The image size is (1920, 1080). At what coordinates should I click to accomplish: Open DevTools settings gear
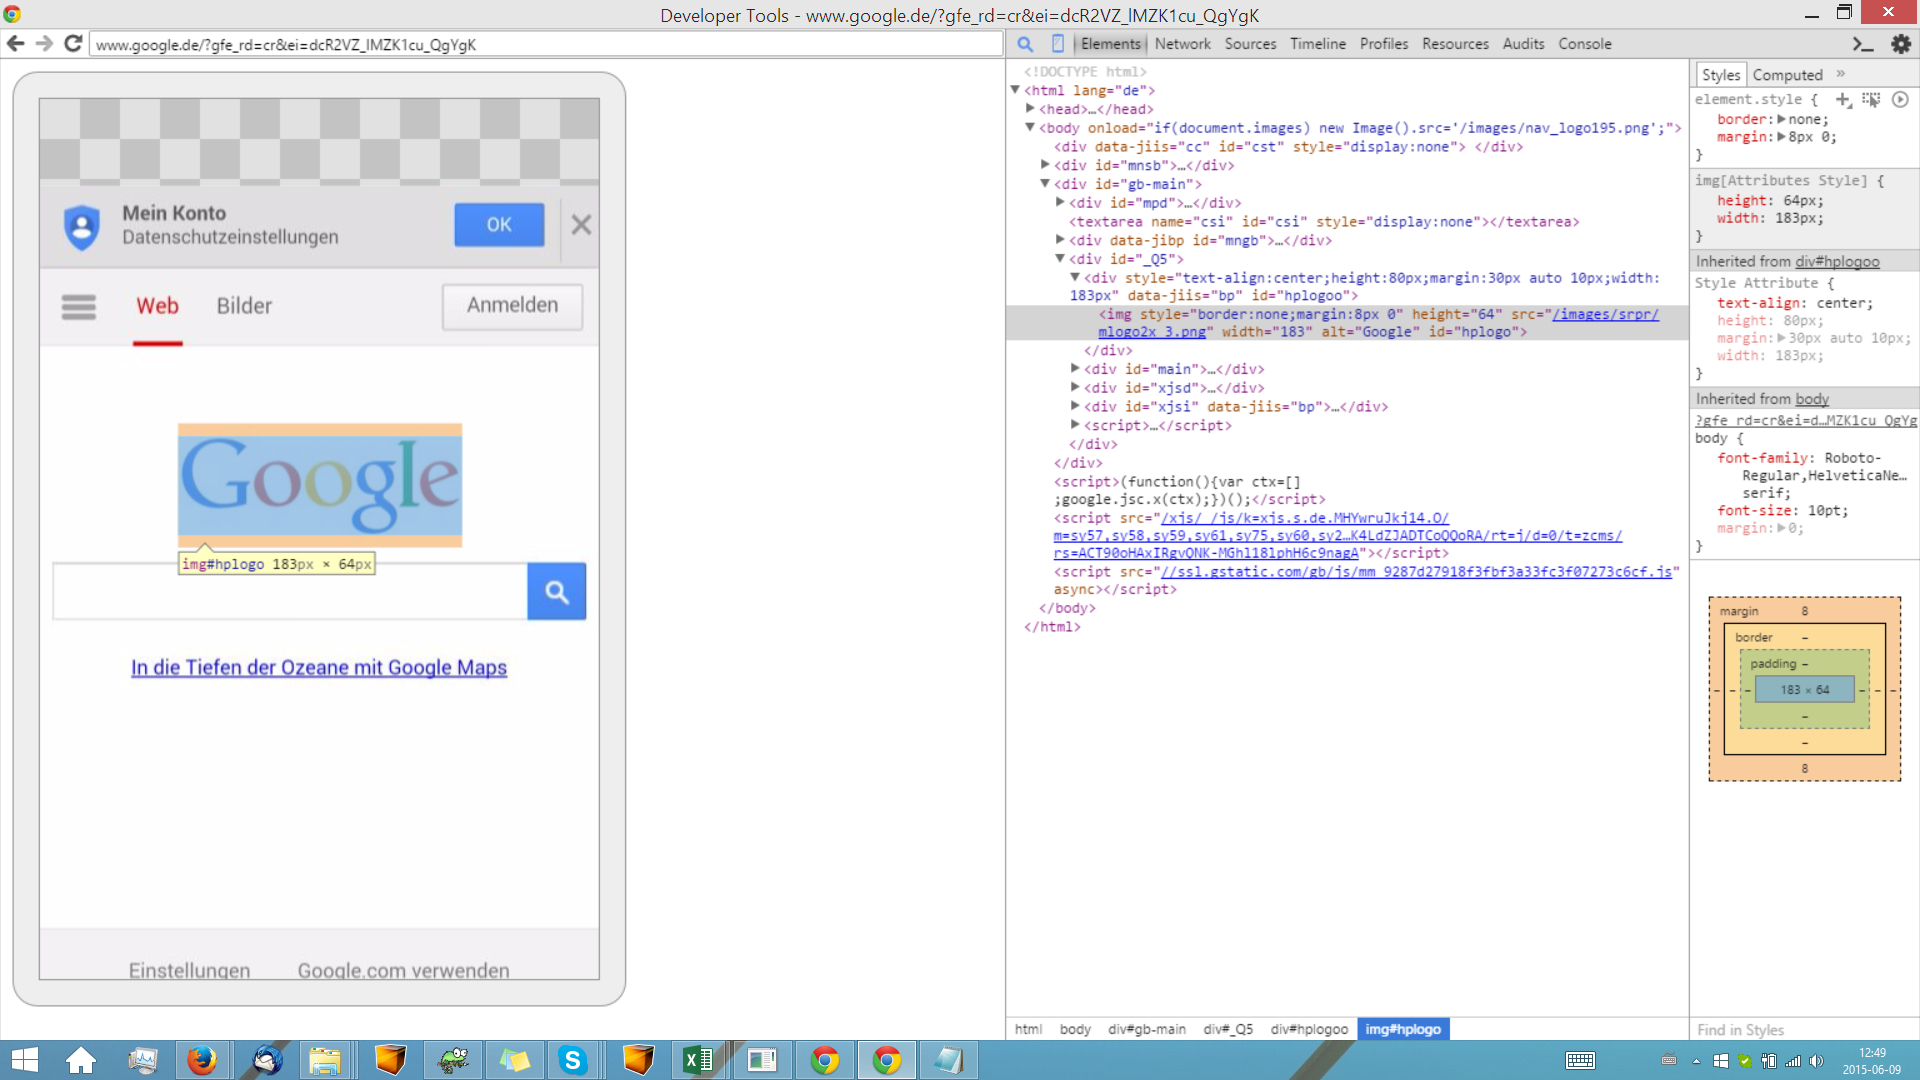[x=1901, y=44]
